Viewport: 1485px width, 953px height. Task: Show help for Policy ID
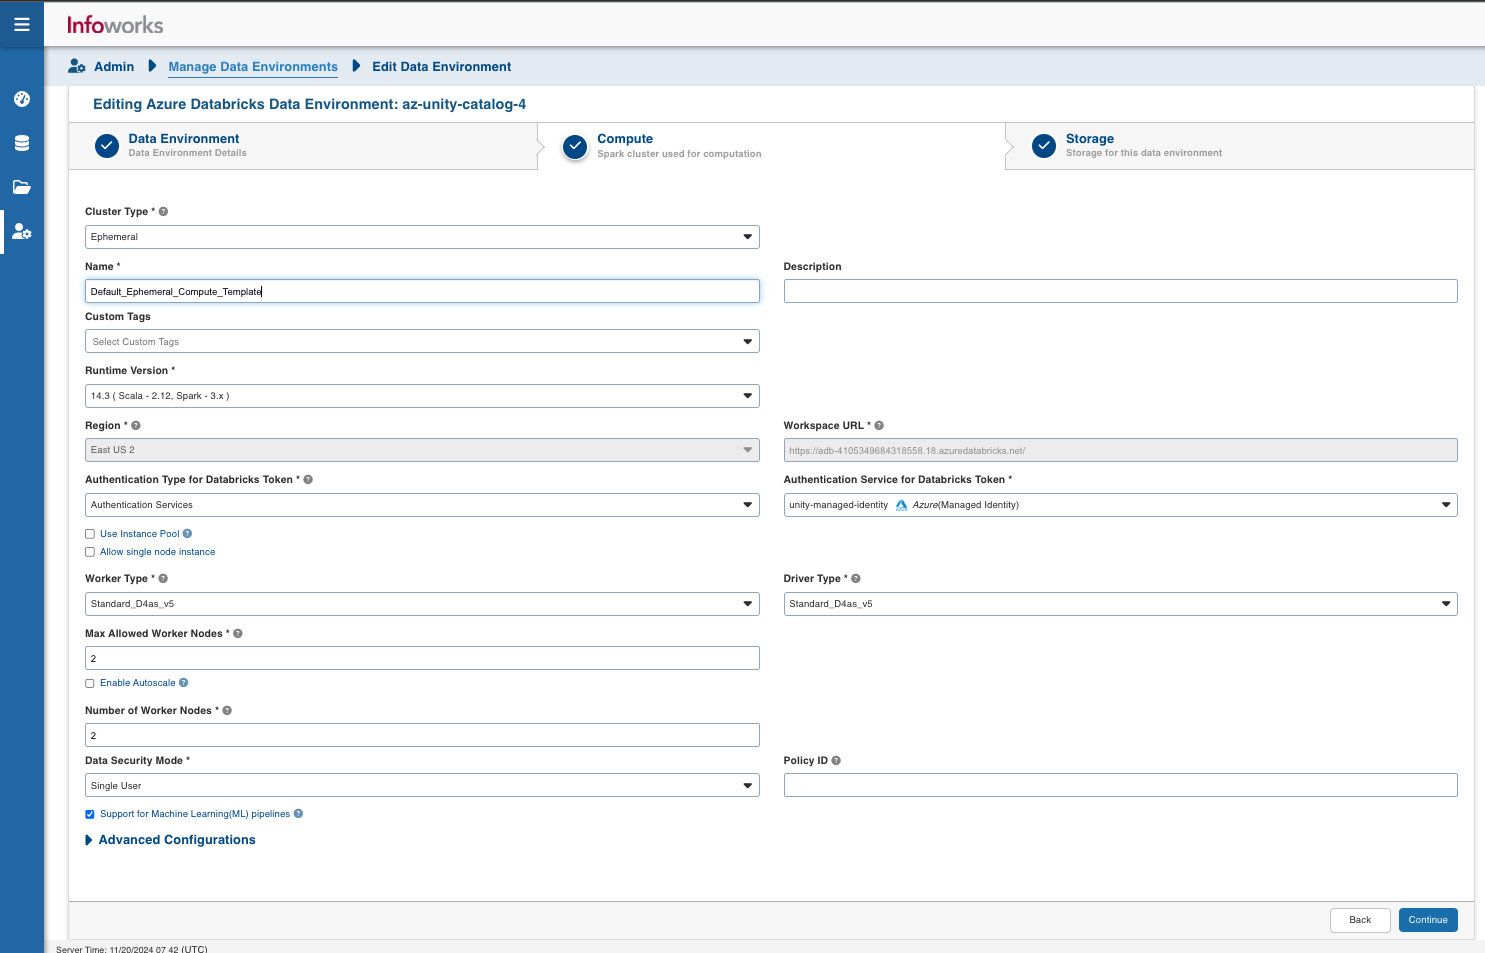[836, 760]
